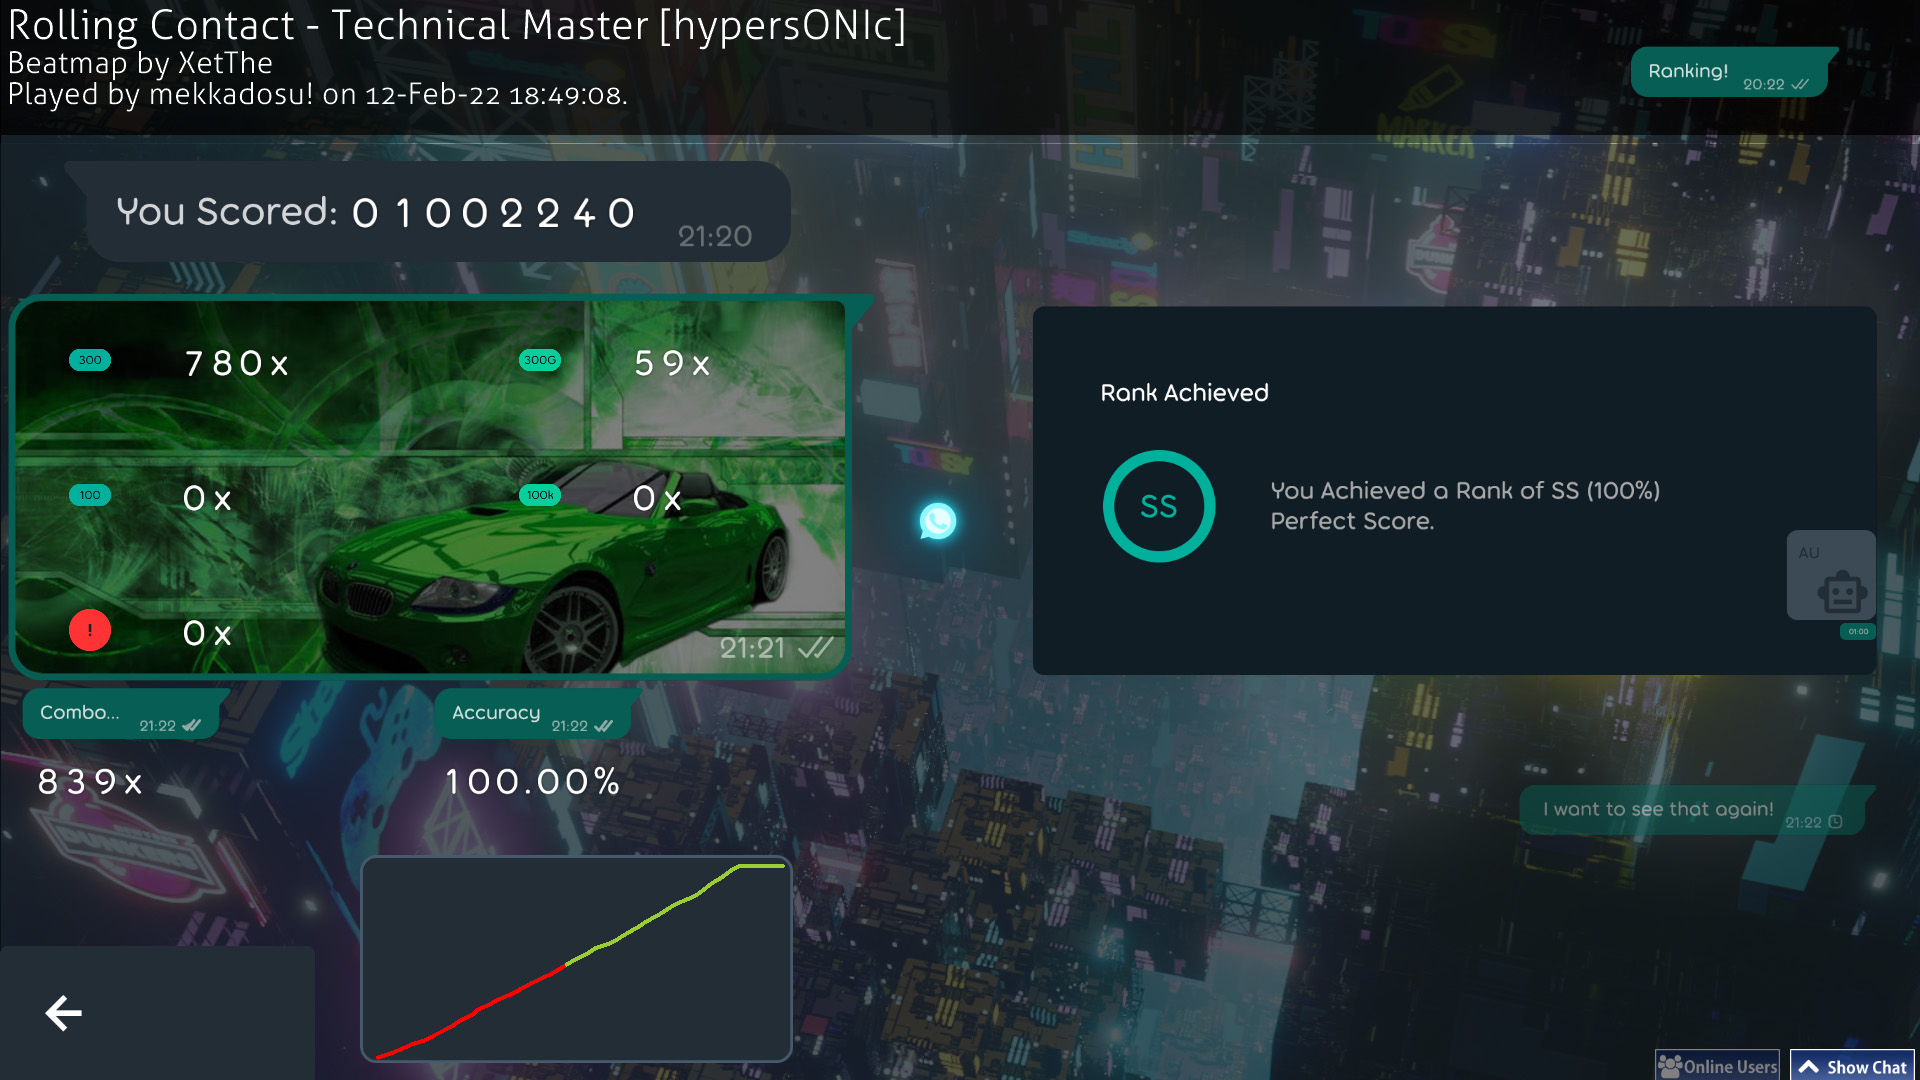
Task: Click the WhatsApp chat bubble icon
Action: pyautogui.click(x=937, y=521)
